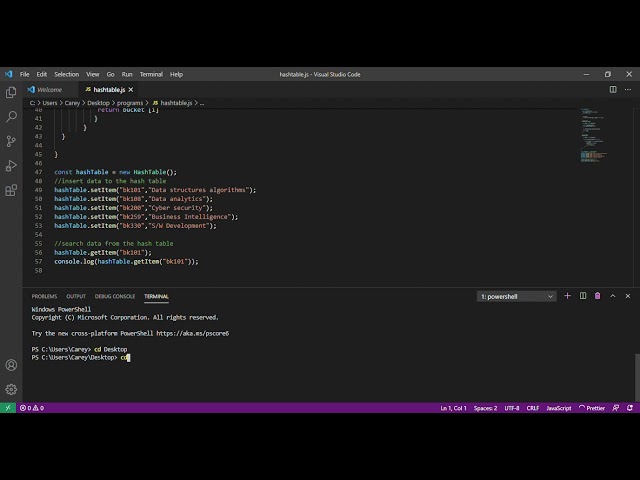The image size is (640, 480).
Task: Click the terminal input prompt line
Action: 81,358
